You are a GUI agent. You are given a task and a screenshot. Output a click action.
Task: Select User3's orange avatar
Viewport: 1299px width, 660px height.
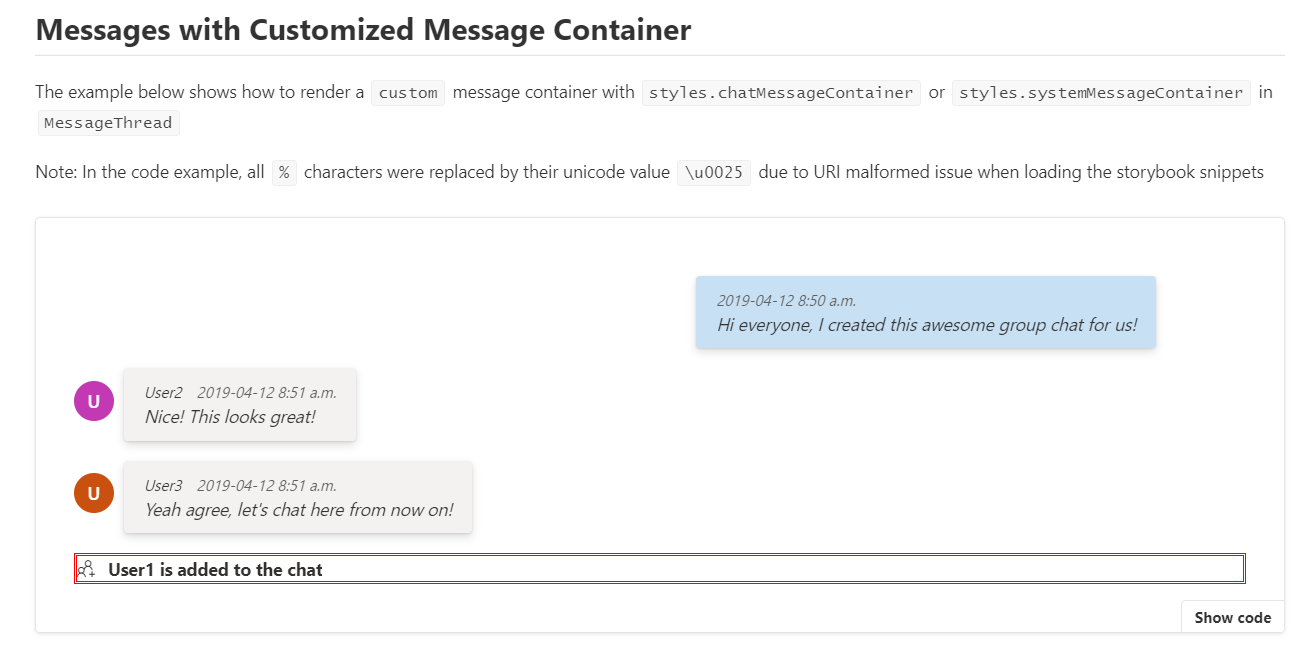click(93, 493)
